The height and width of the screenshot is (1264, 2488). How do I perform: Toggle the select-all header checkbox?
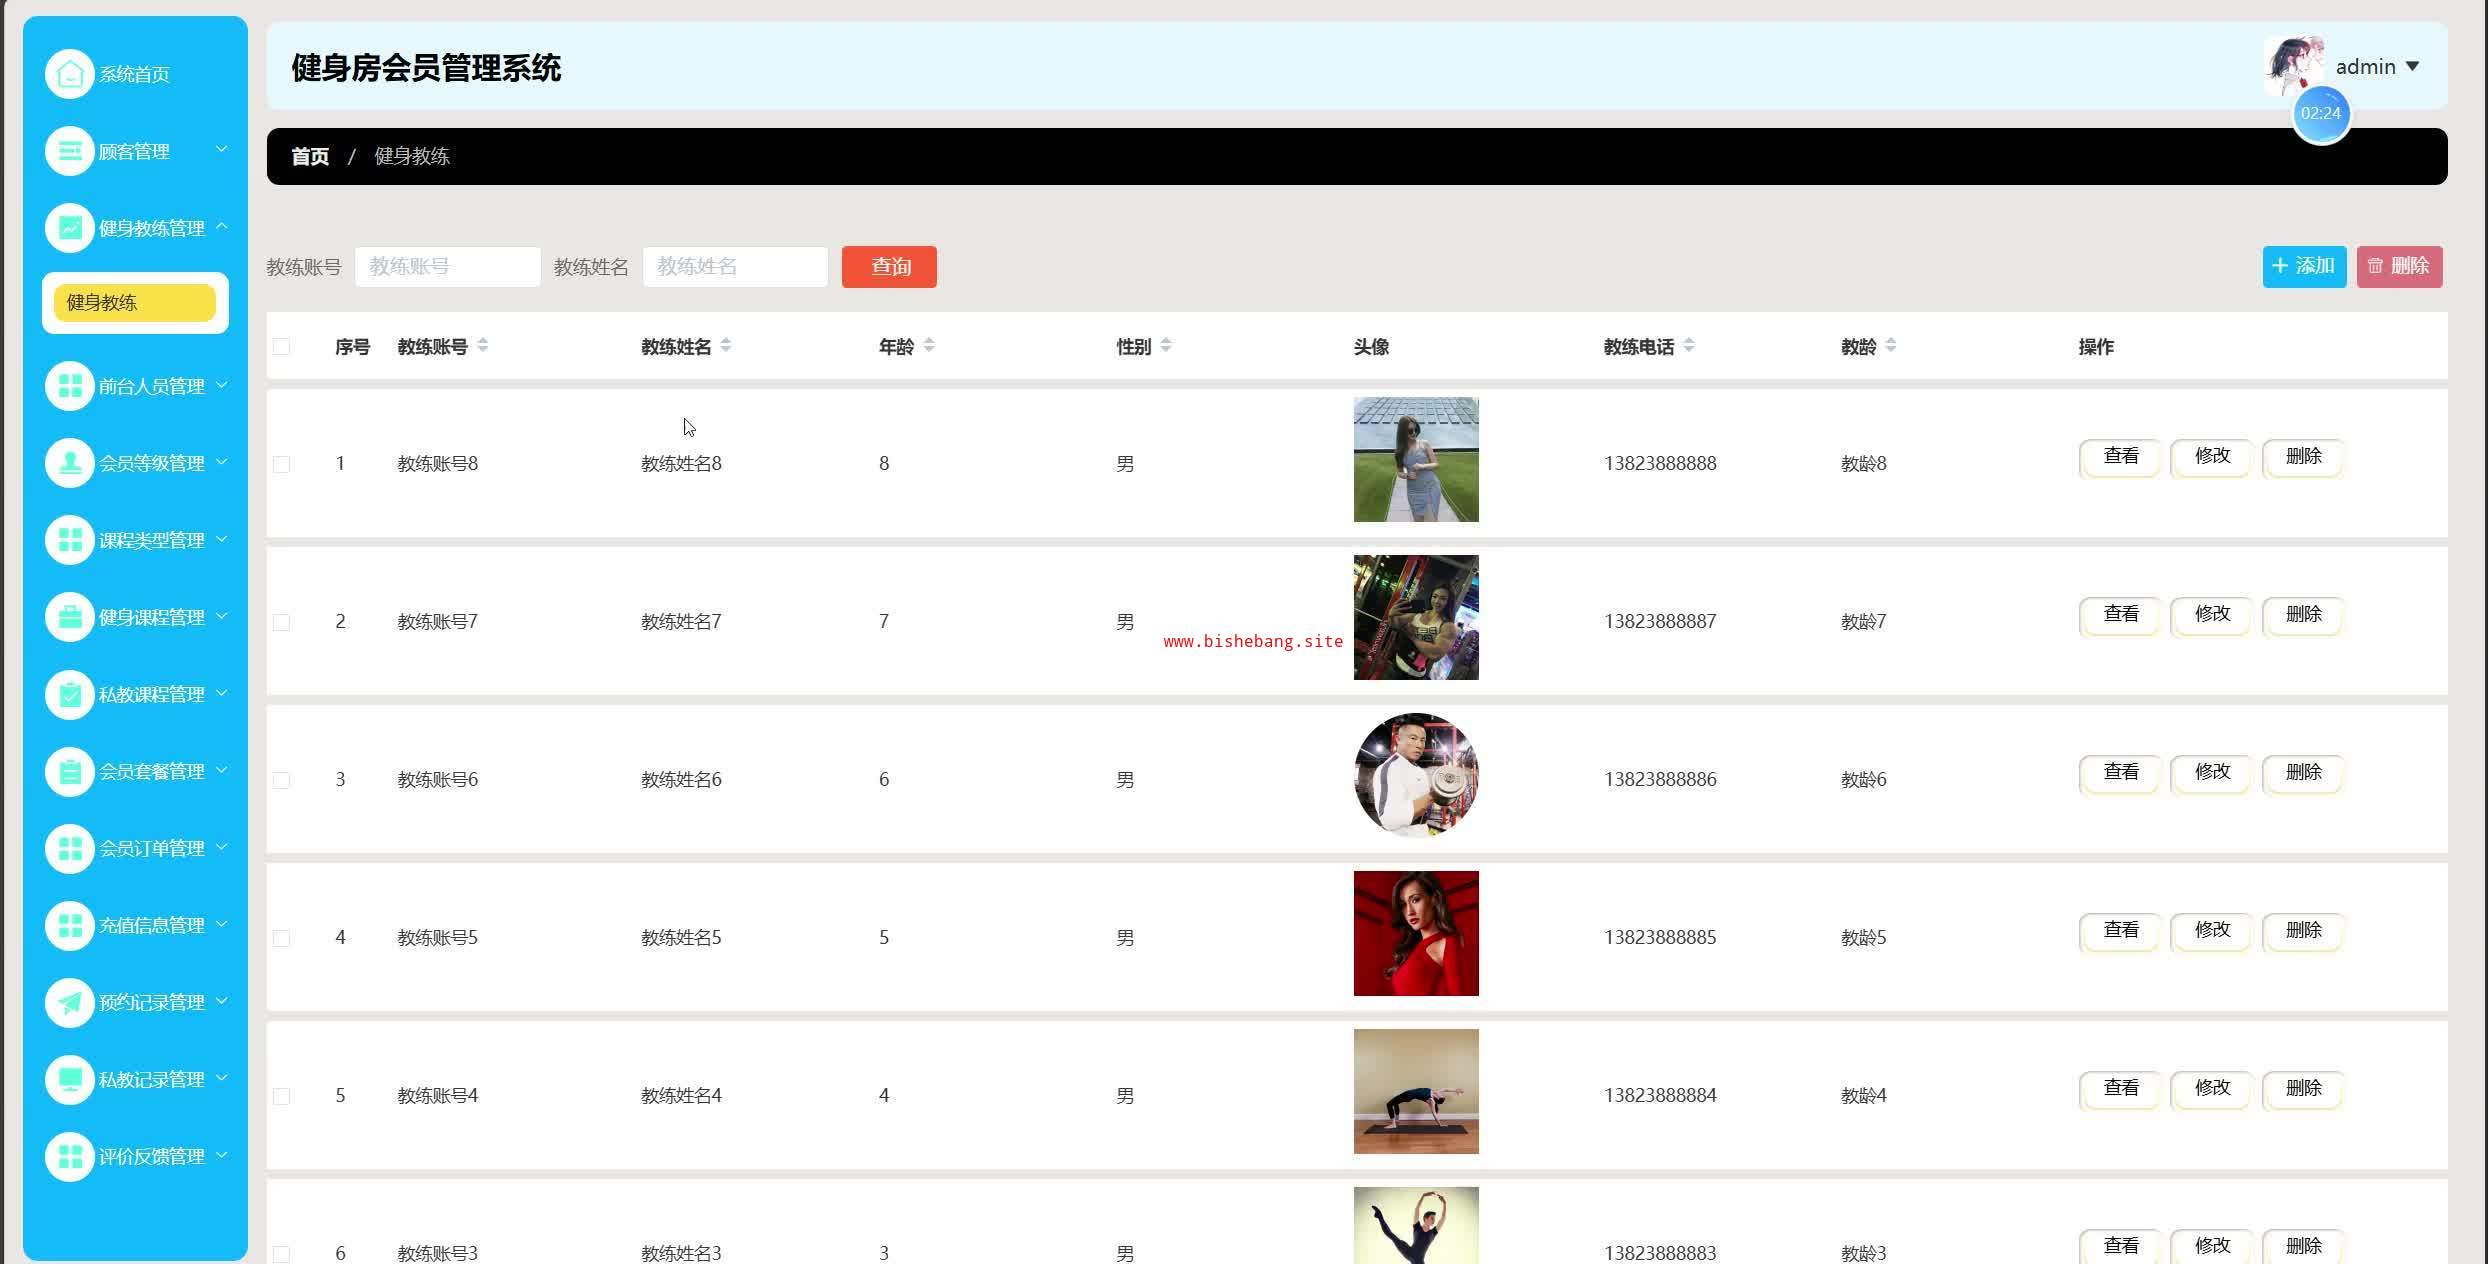[x=282, y=347]
